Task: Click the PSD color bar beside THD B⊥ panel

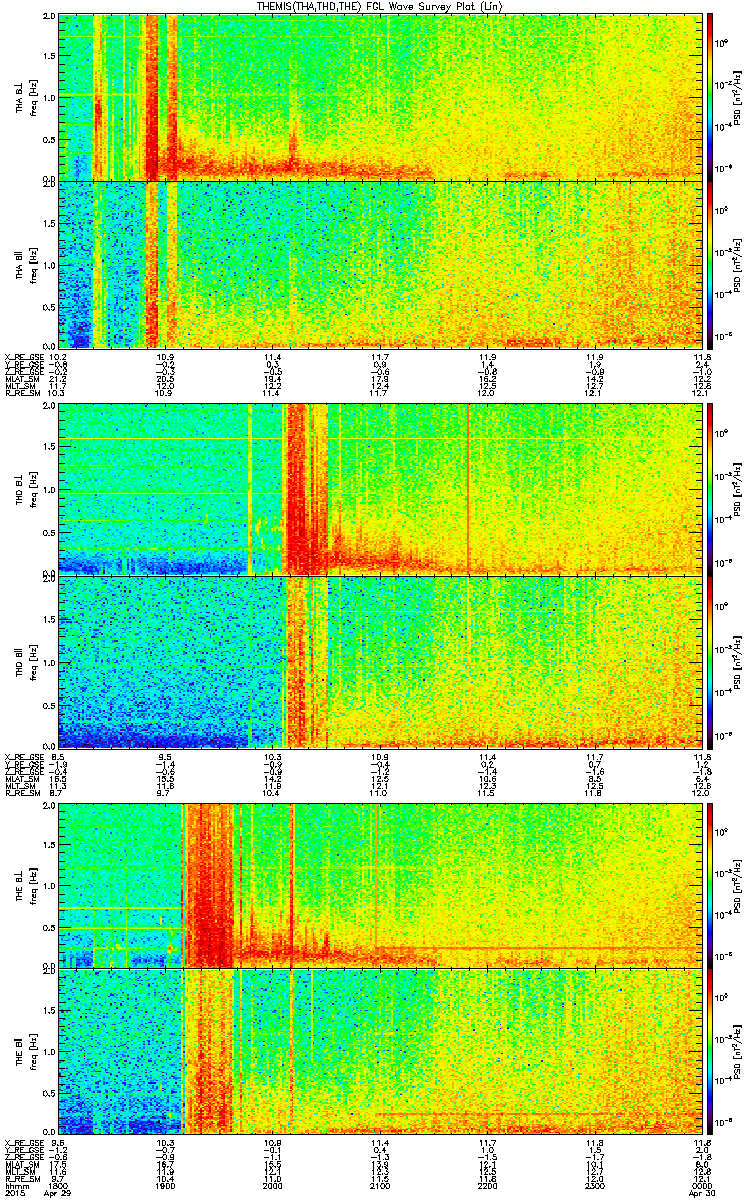Action: [x=710, y=489]
